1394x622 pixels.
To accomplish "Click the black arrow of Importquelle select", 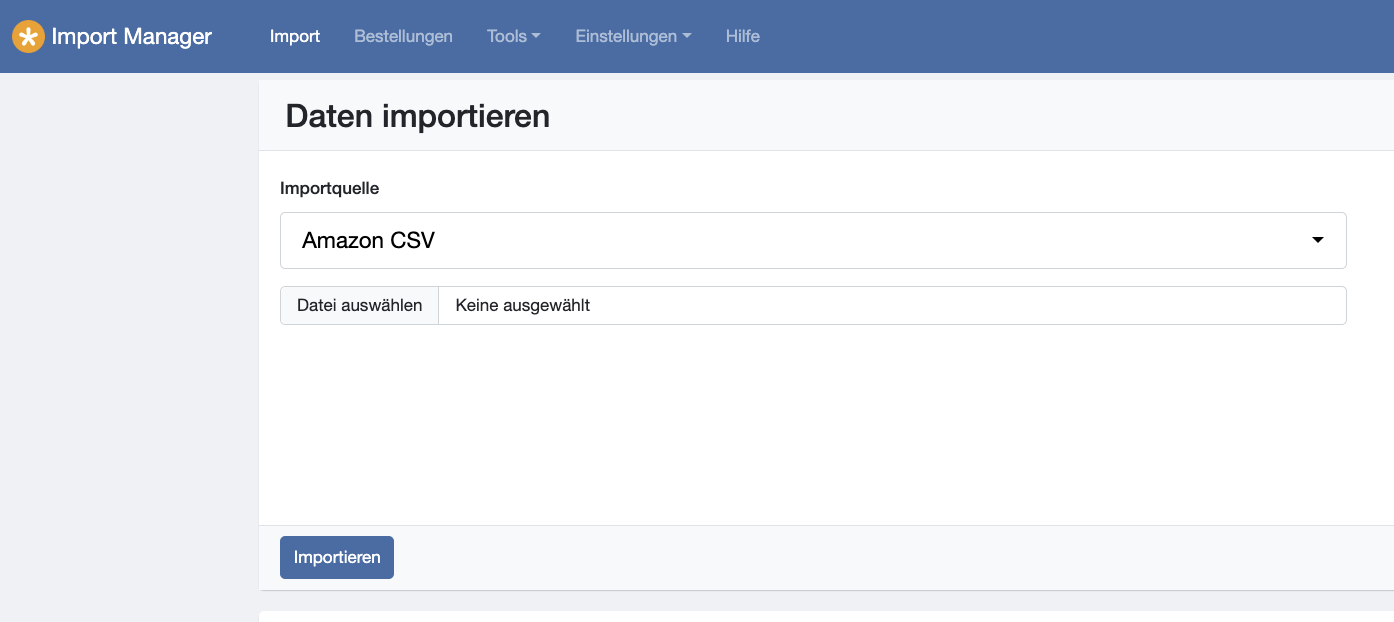I will (1318, 240).
